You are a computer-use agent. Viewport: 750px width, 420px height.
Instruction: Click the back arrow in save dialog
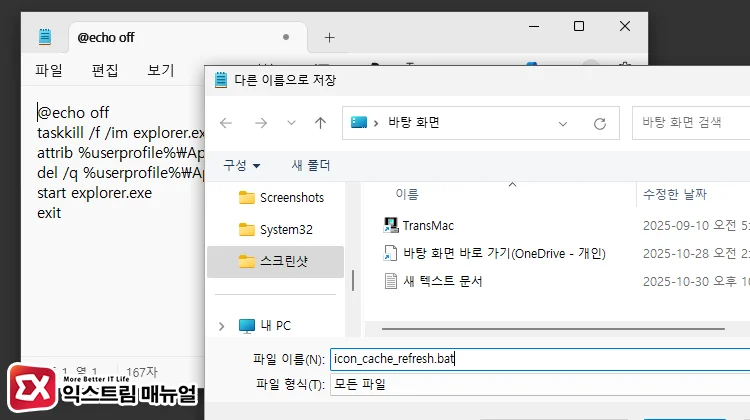pyautogui.click(x=226, y=123)
